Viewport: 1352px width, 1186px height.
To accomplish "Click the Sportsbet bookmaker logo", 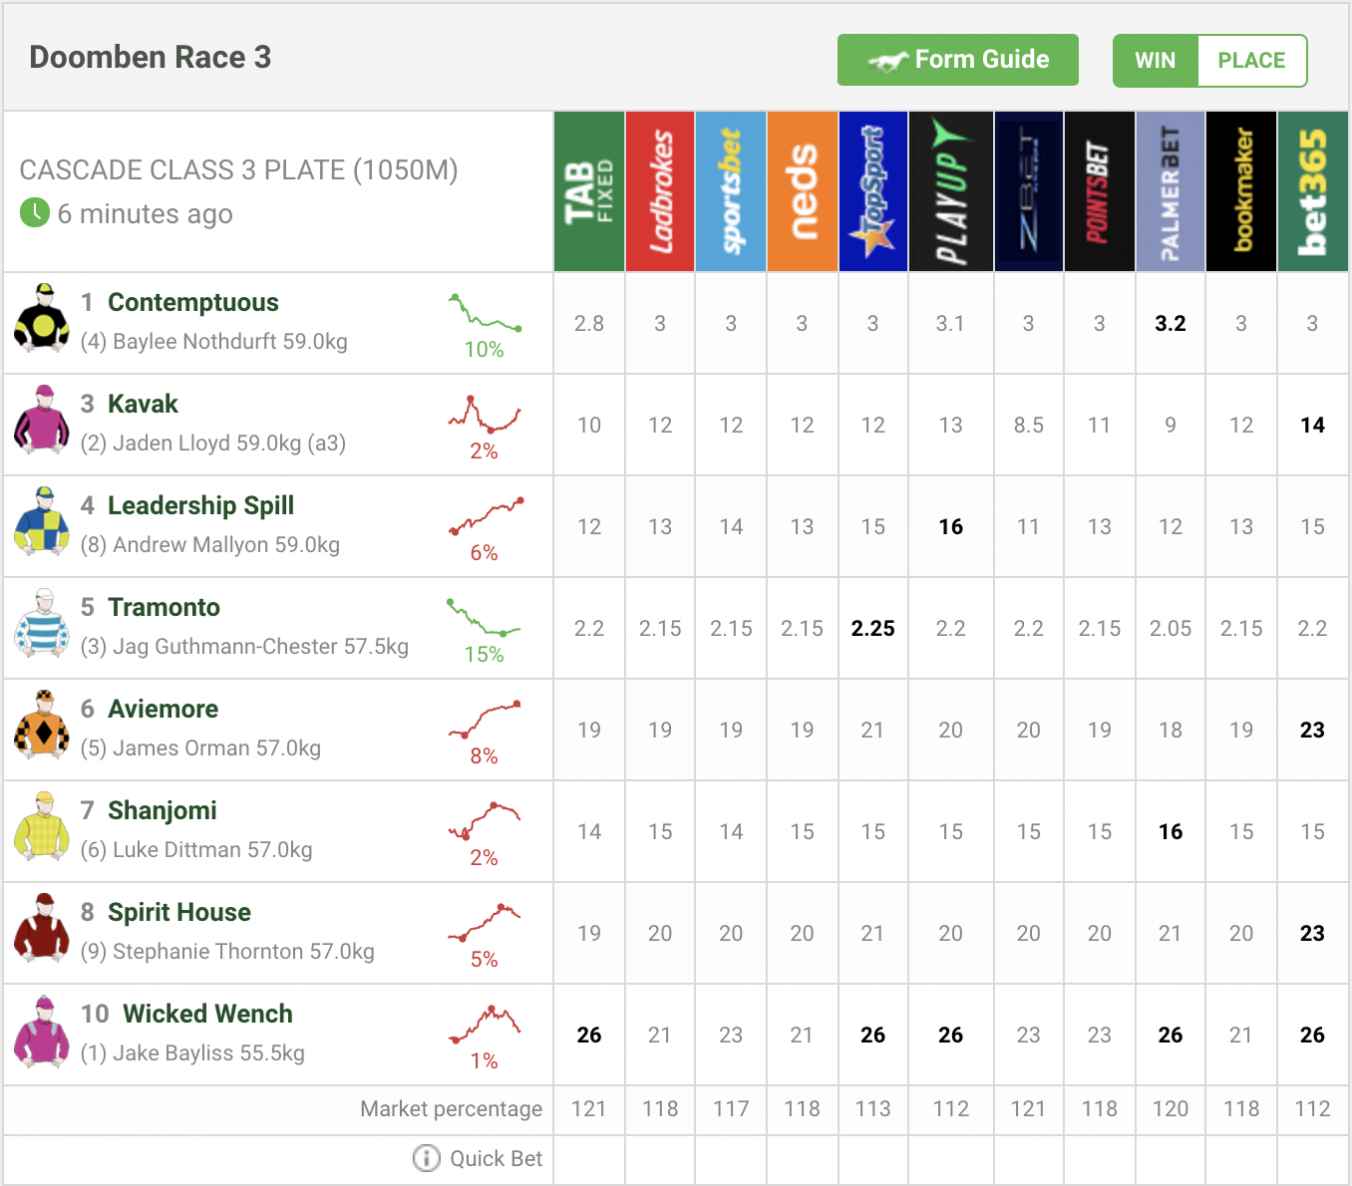I will [x=731, y=191].
